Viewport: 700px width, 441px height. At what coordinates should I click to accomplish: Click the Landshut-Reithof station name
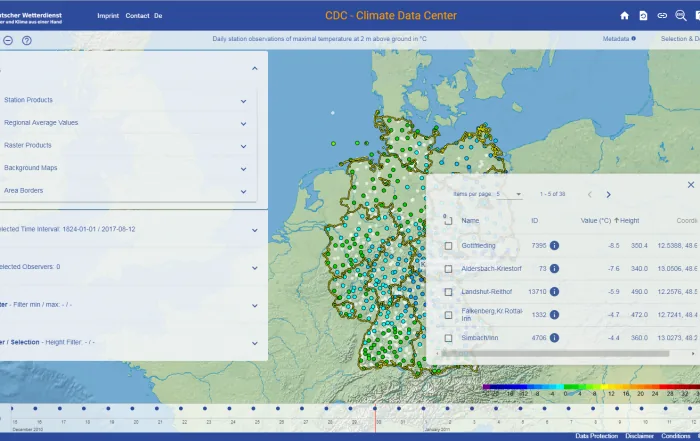(x=487, y=292)
